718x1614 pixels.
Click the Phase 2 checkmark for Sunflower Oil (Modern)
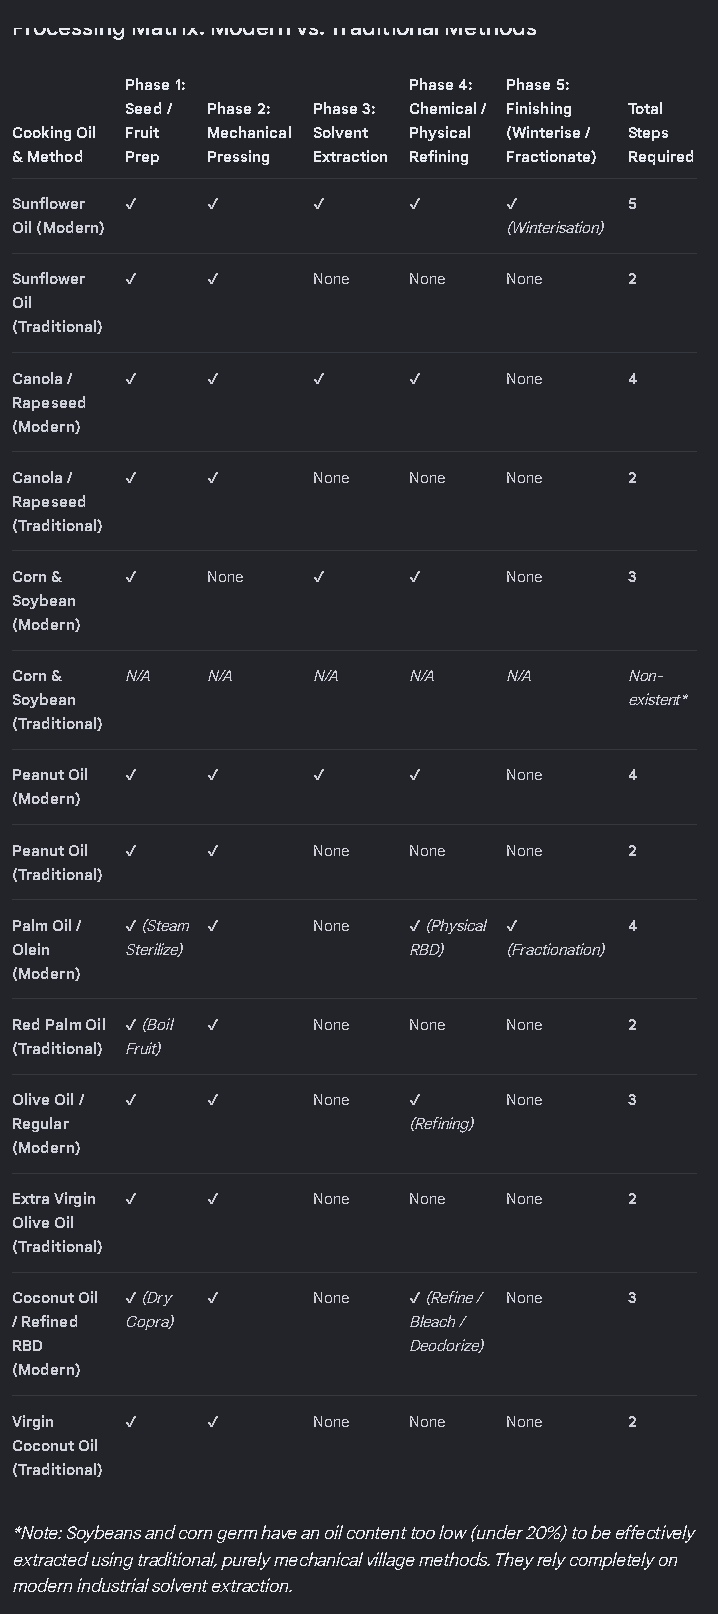212,204
